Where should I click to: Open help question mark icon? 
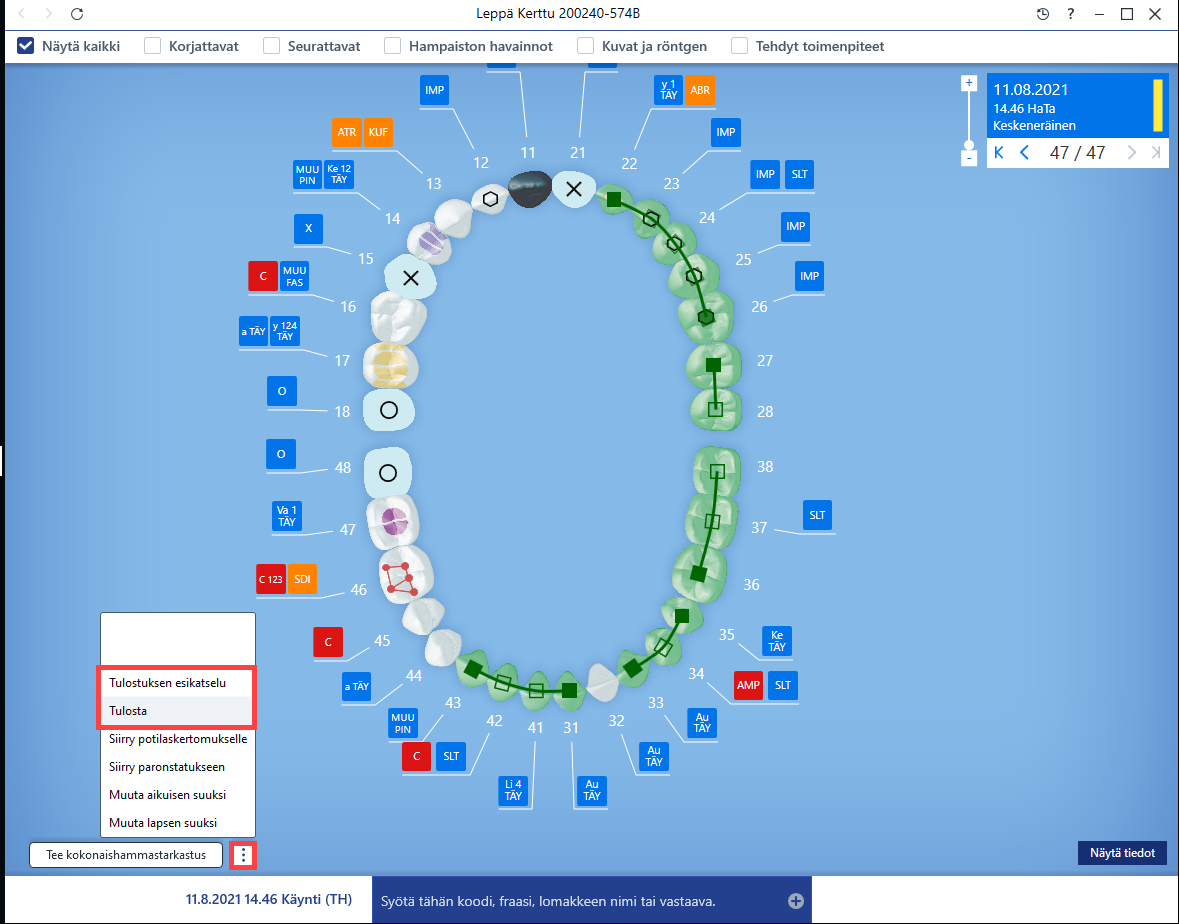[x=1071, y=14]
